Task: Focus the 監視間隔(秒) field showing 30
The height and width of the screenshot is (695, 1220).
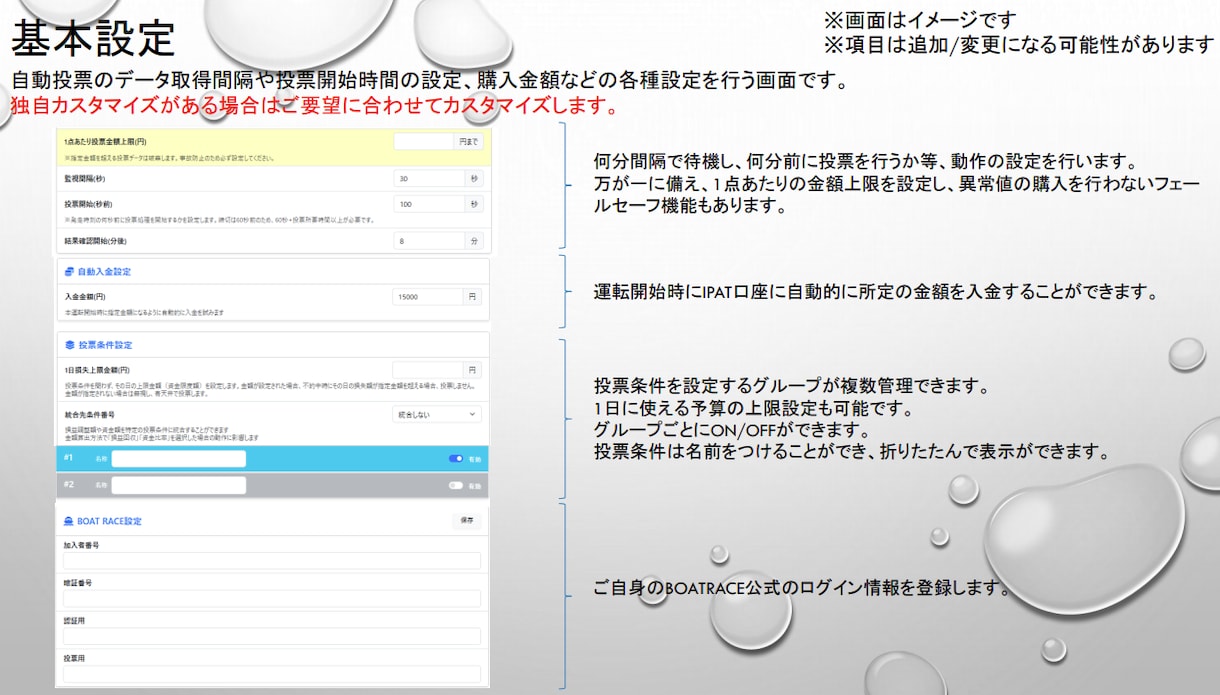Action: (429, 178)
